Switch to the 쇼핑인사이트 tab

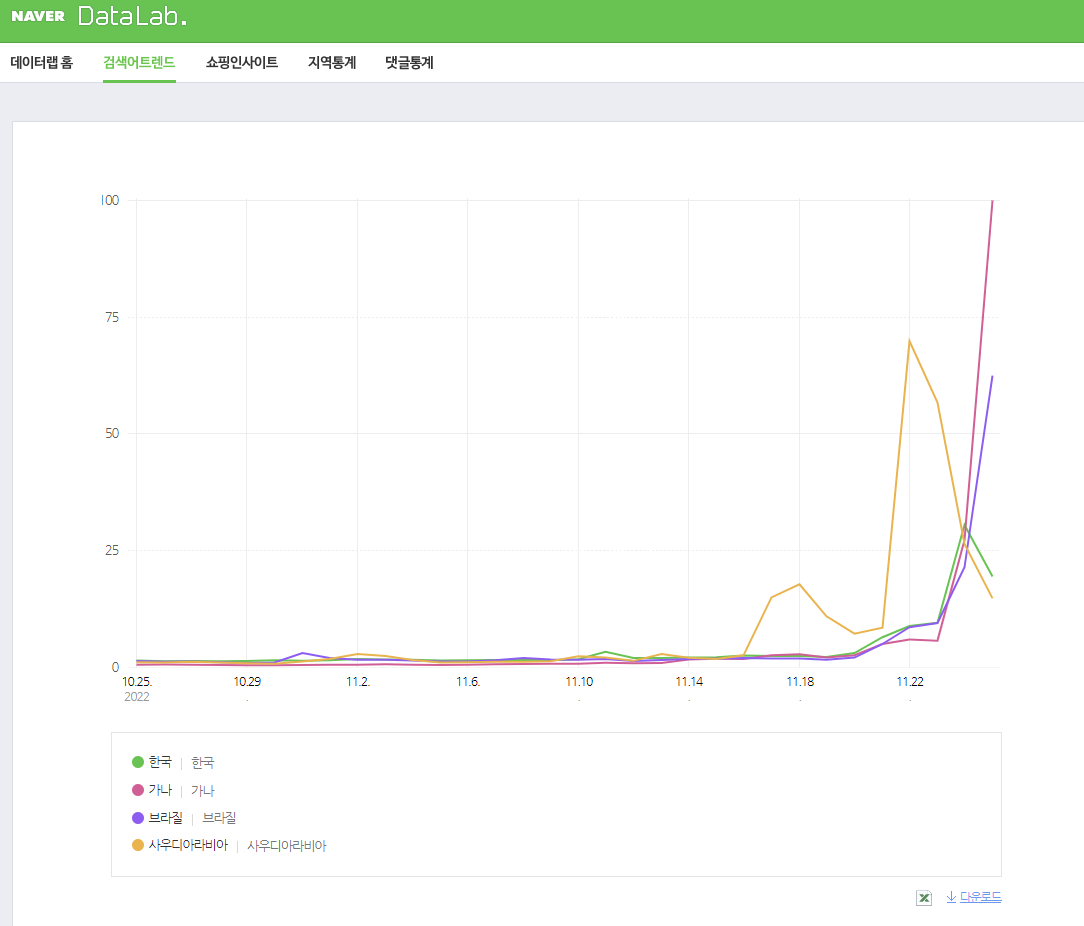tap(242, 62)
